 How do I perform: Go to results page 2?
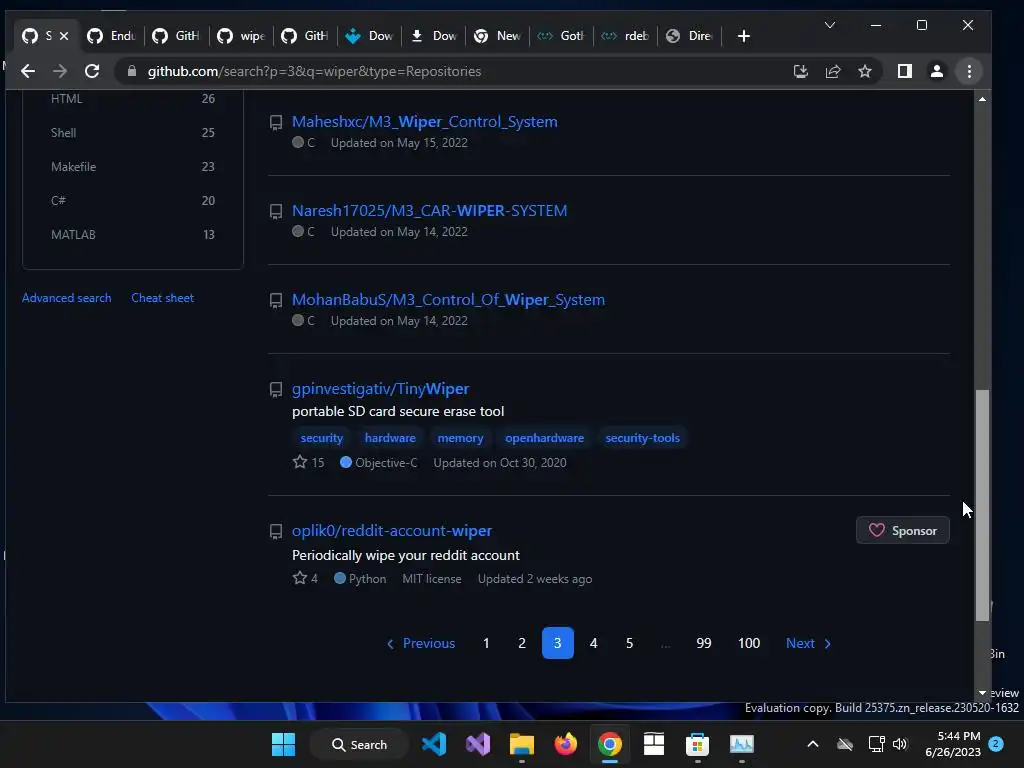click(x=522, y=643)
